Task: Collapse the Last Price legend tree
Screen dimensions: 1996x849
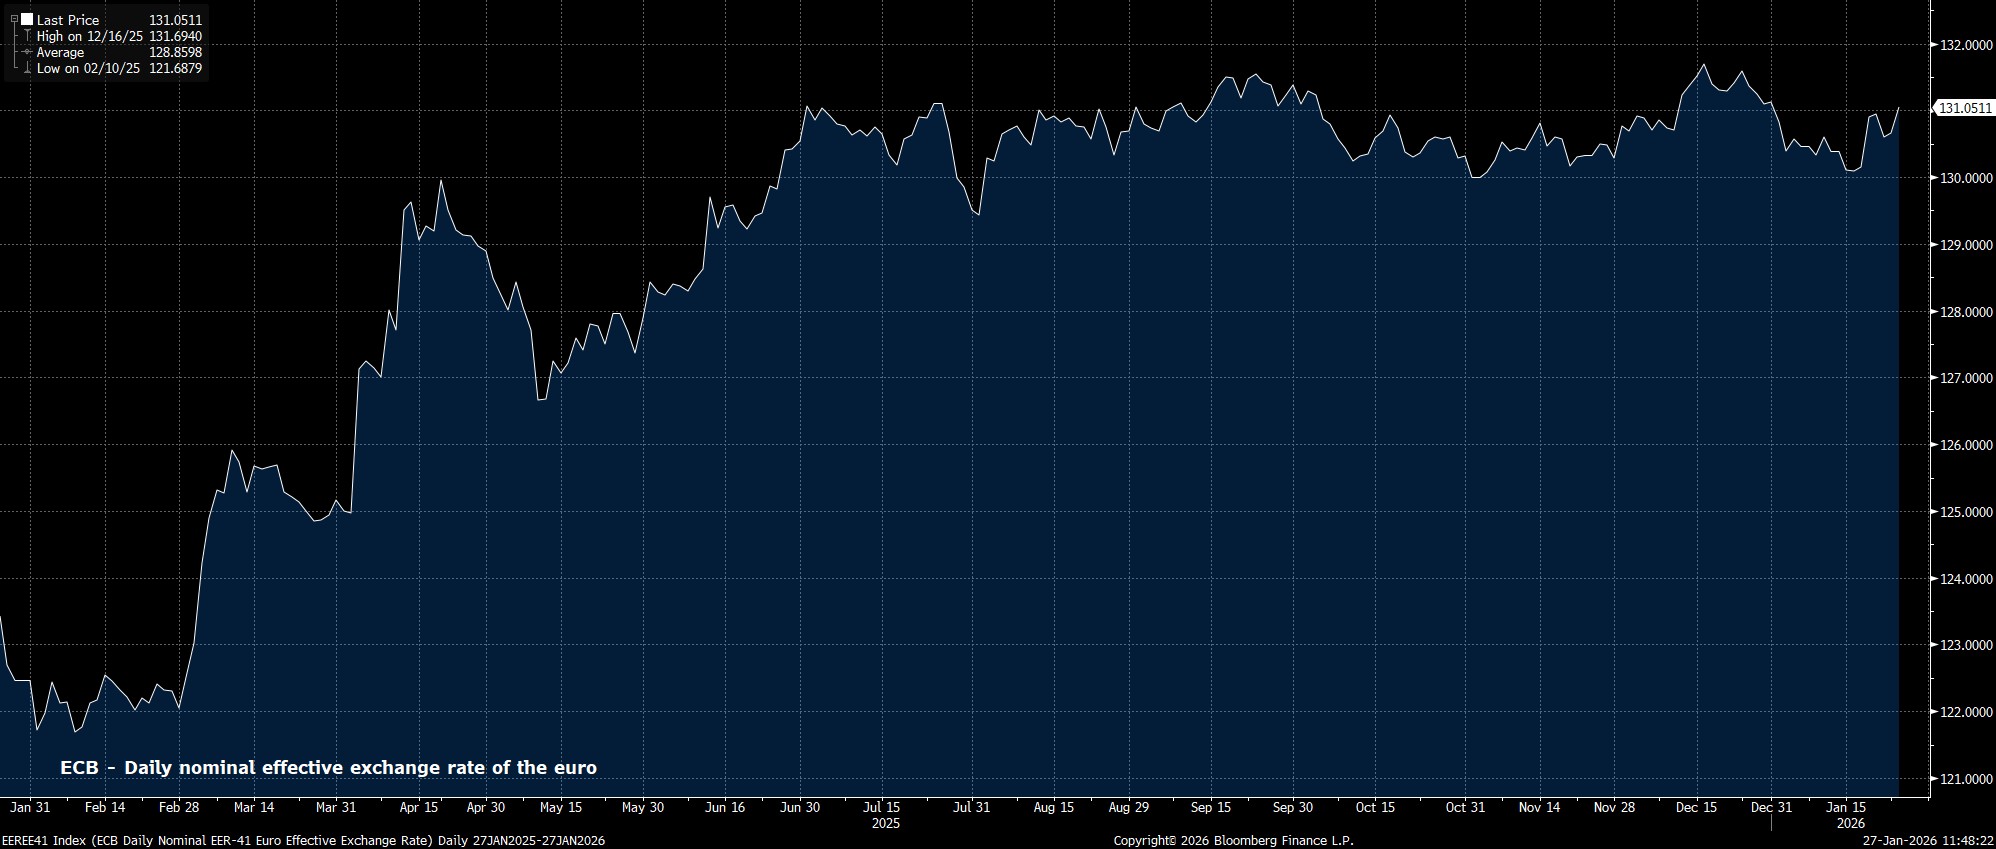Action: click(14, 19)
